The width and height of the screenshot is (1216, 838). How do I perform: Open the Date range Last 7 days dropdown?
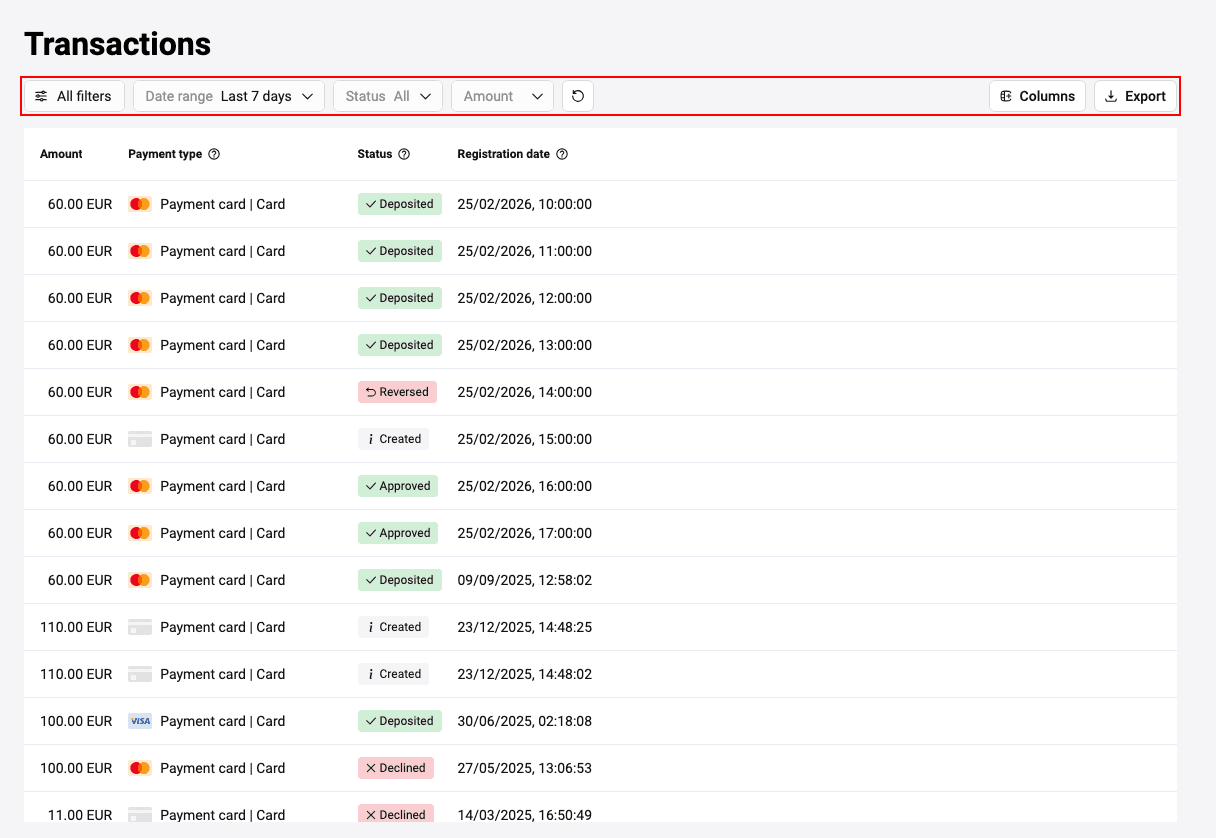229,96
